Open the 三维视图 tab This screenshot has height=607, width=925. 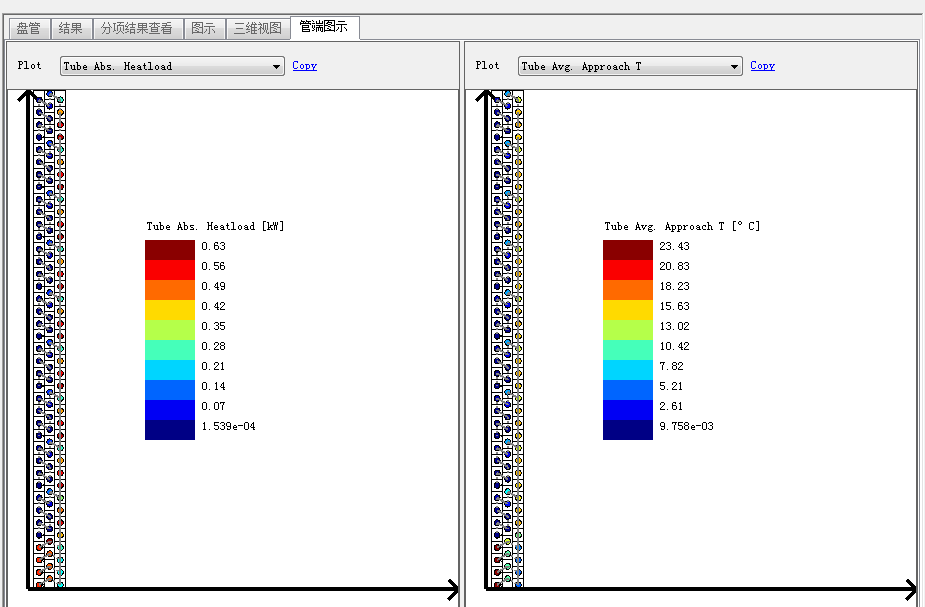coord(258,28)
